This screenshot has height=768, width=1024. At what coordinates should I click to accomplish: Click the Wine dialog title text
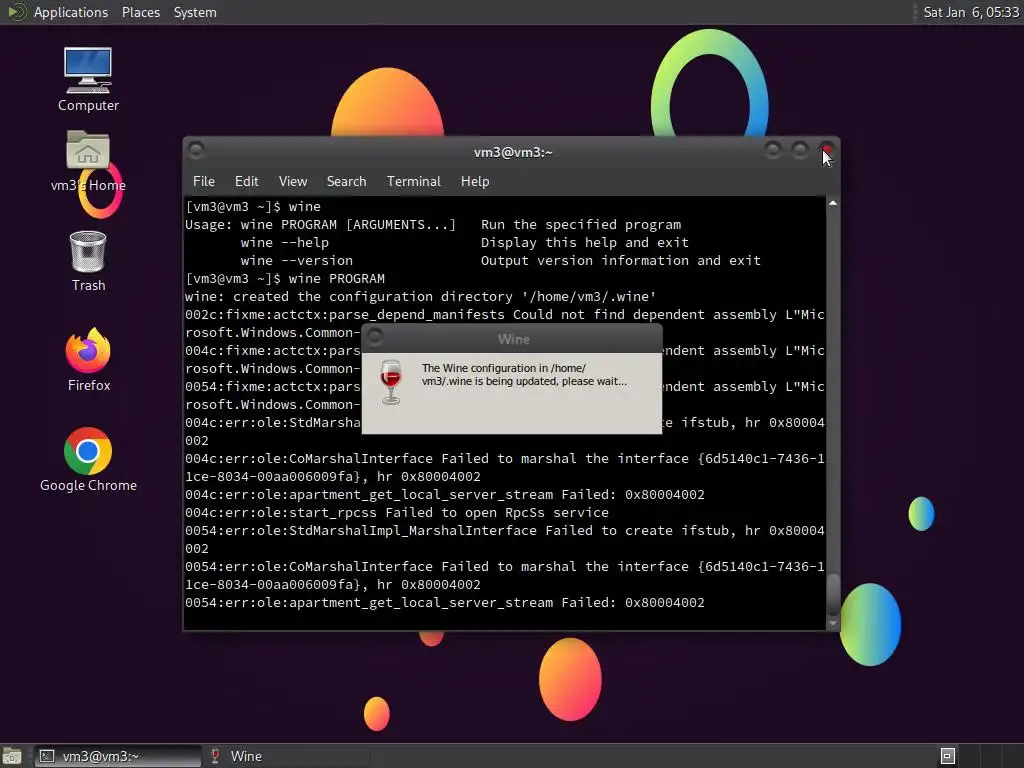click(x=513, y=339)
